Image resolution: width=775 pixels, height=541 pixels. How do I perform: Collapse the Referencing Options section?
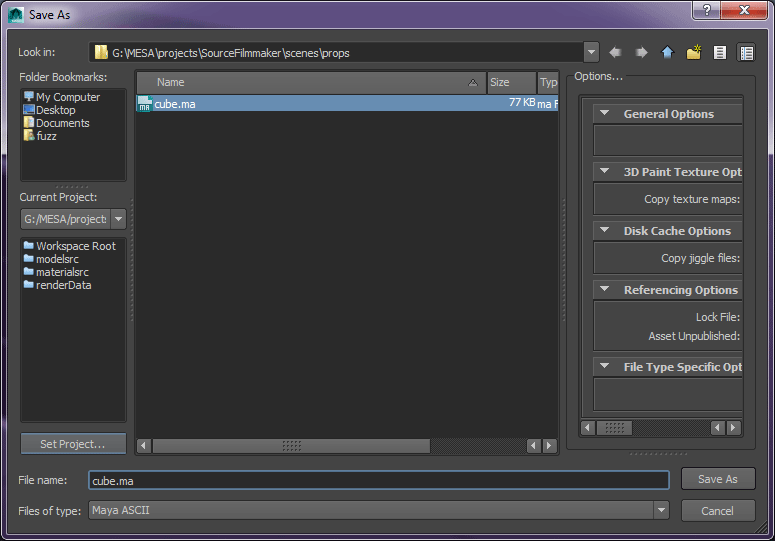point(605,290)
